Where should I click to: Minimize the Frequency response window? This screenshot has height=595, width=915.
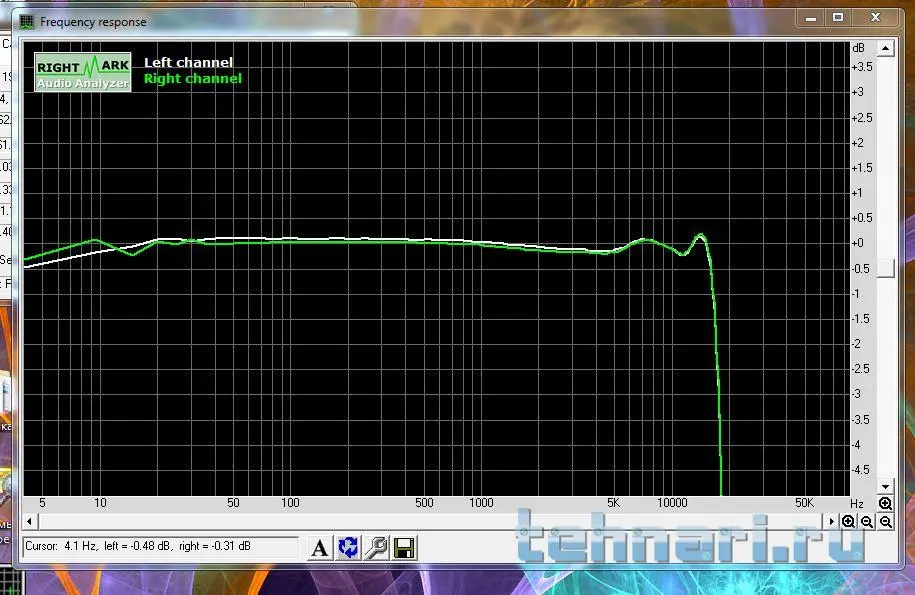coord(811,18)
